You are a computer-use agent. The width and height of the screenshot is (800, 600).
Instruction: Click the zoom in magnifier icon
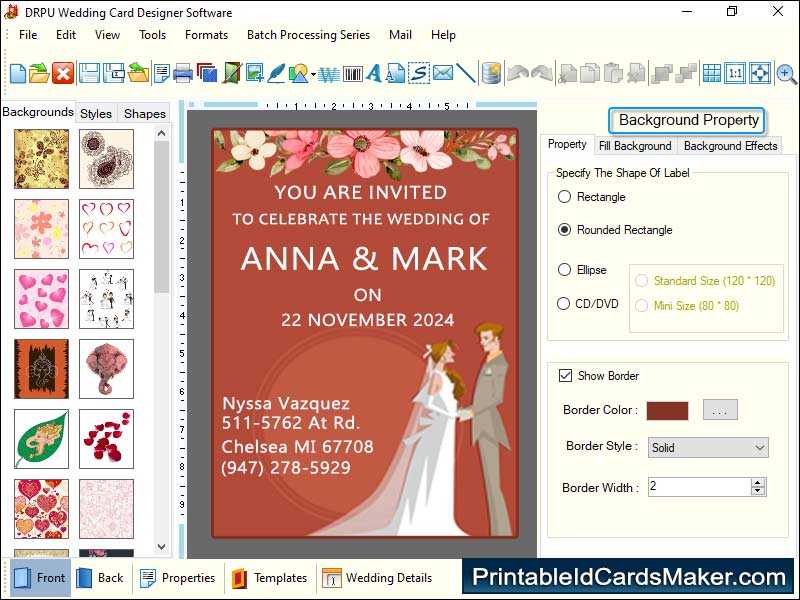pos(786,73)
